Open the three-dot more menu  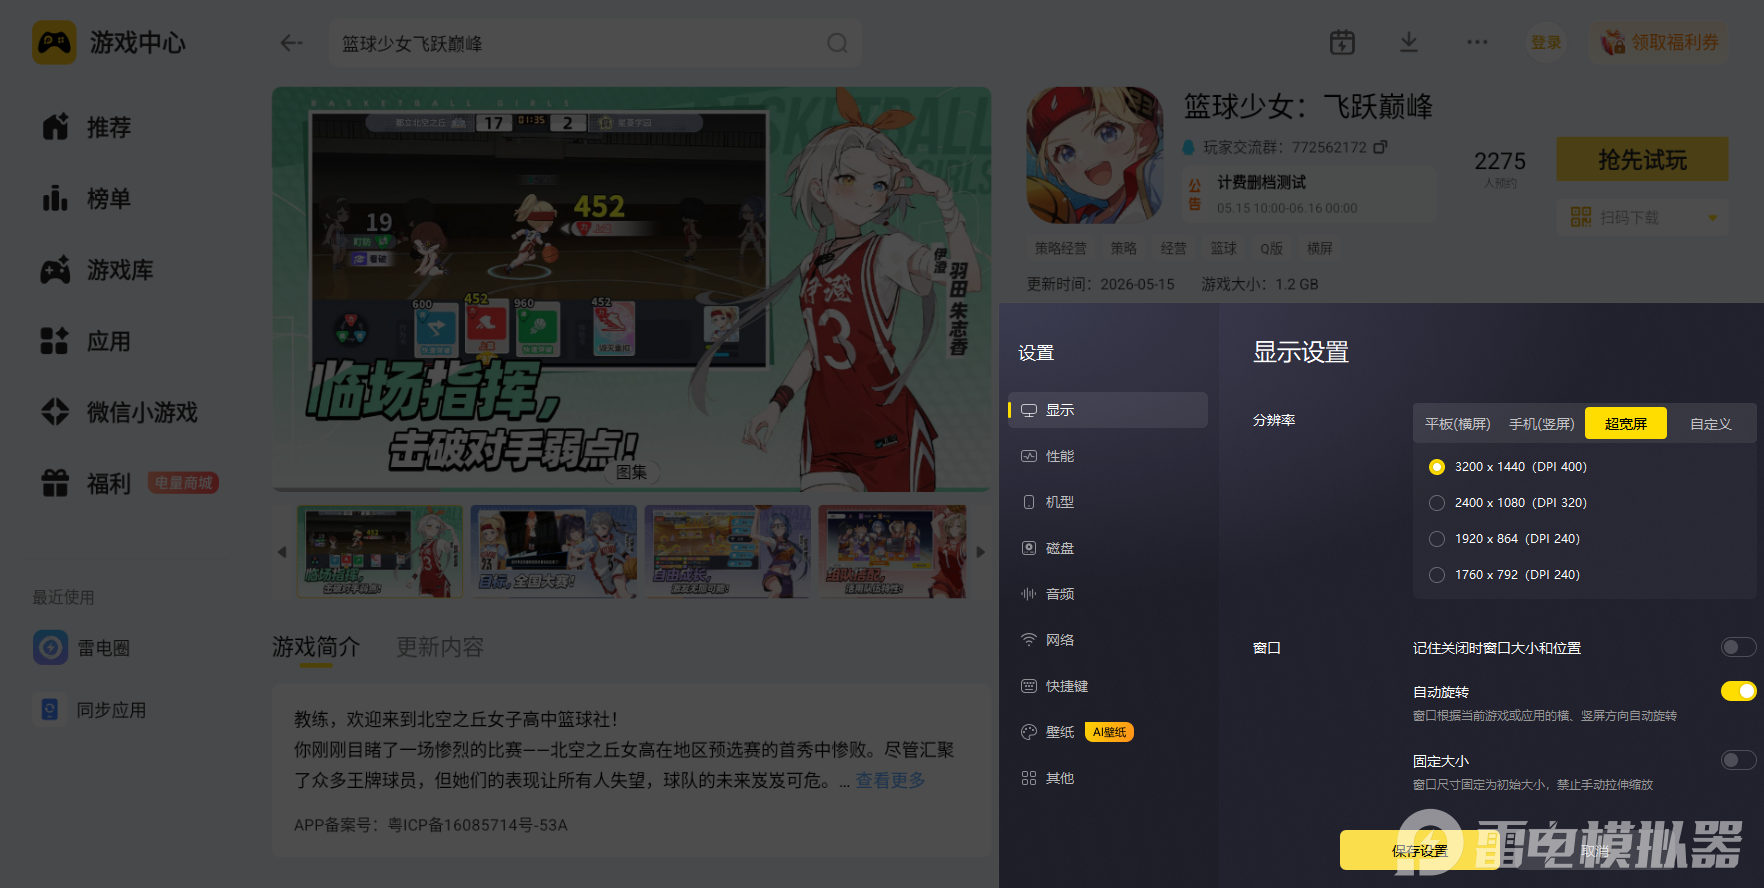click(x=1477, y=42)
